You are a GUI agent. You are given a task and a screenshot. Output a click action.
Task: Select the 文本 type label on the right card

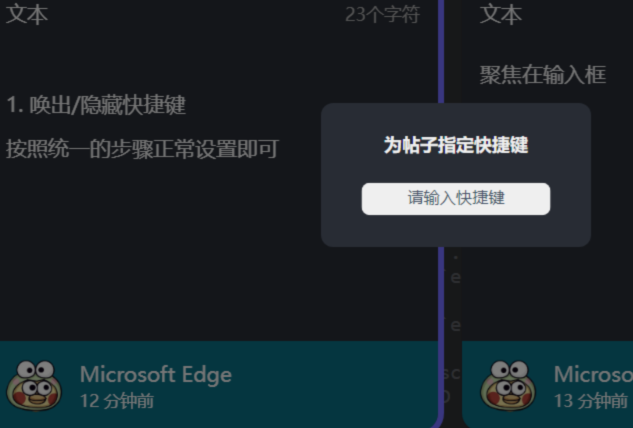point(501,14)
